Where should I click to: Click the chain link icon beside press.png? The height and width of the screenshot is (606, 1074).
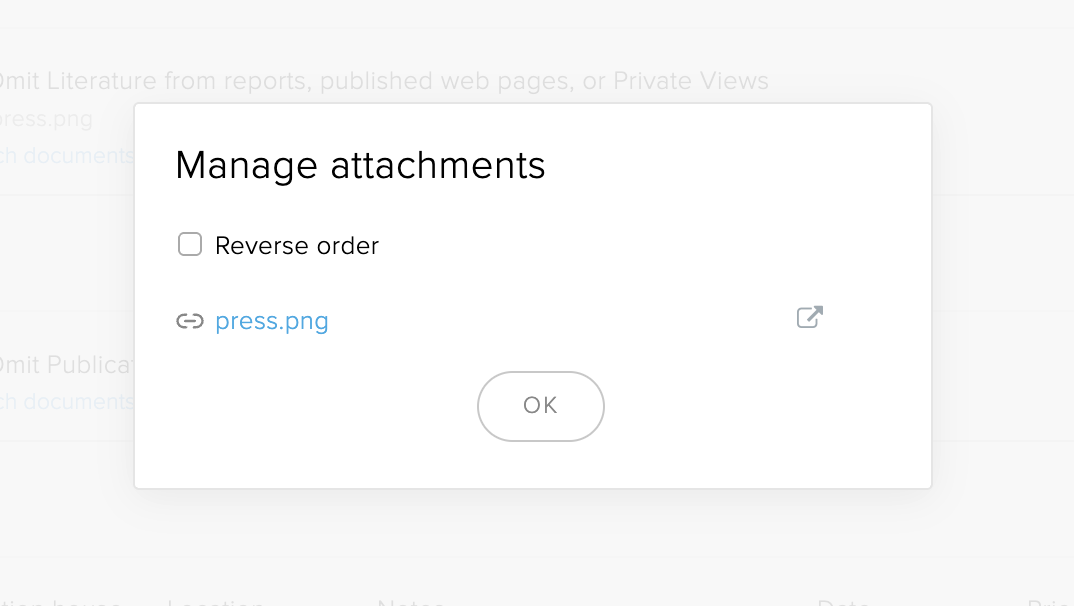[190, 321]
